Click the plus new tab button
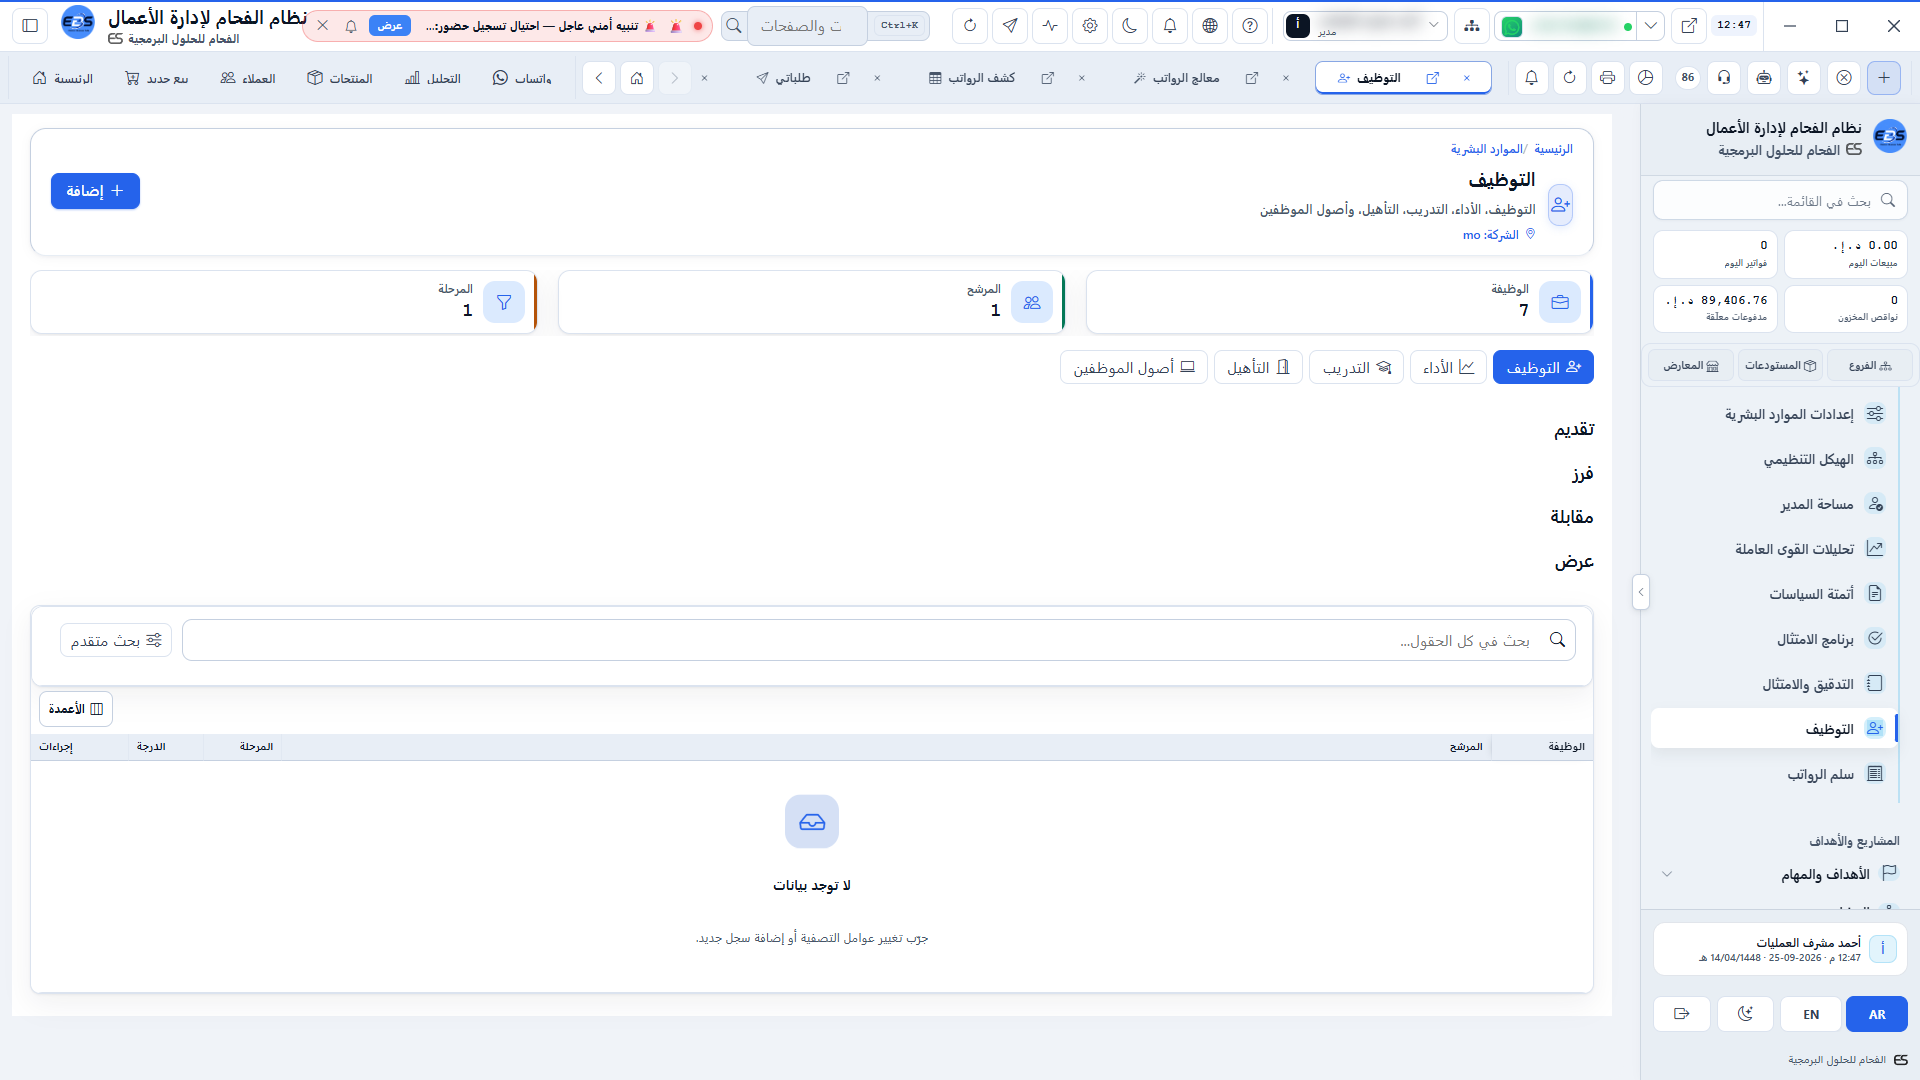Screen dimensions: 1920x1080 point(1884,78)
